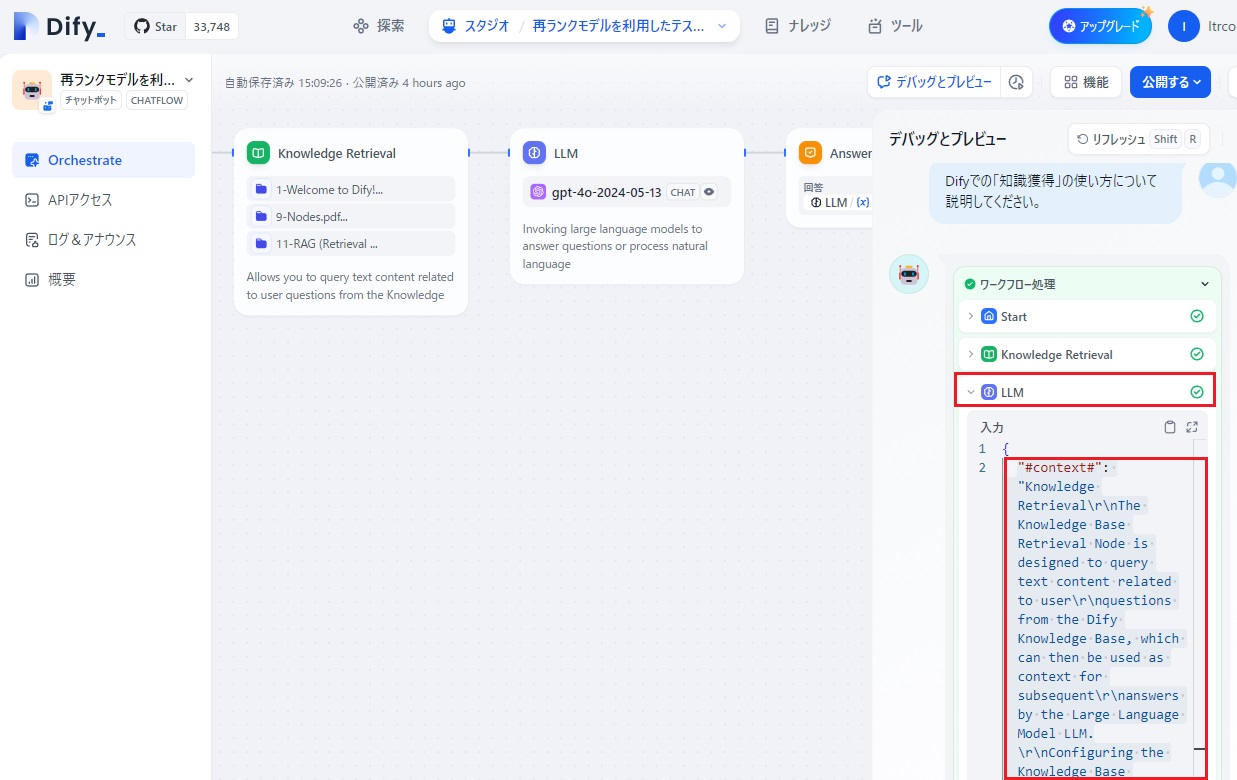Click the 1-Welcome to Dify!... dataset row
This screenshot has width=1237, height=780.
351,189
